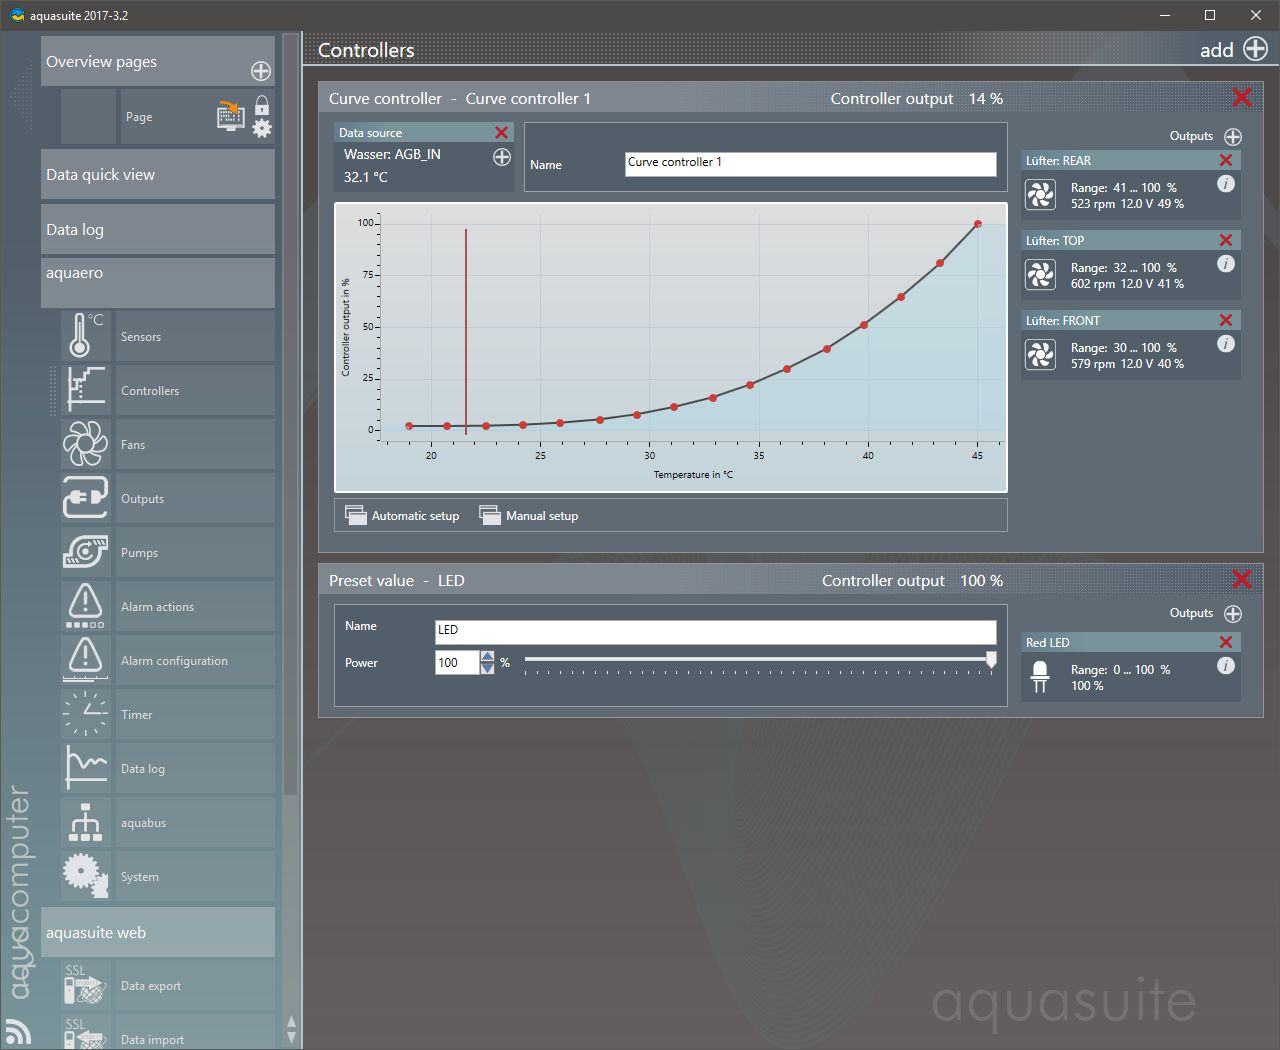The width and height of the screenshot is (1280, 1050).
Task: Open Manual setup for the curve
Action: (529, 515)
